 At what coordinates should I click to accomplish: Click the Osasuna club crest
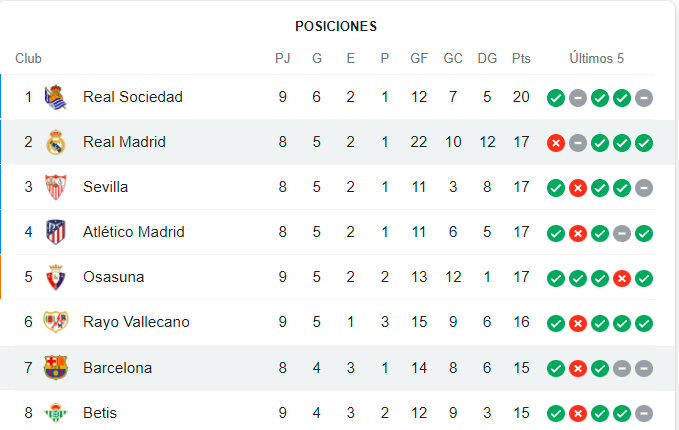(x=56, y=277)
